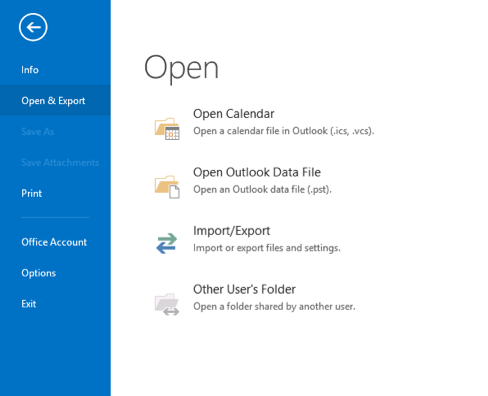Click the Other User's Folder icon
Image resolution: width=488 pixels, height=396 pixels.
pyautogui.click(x=167, y=304)
